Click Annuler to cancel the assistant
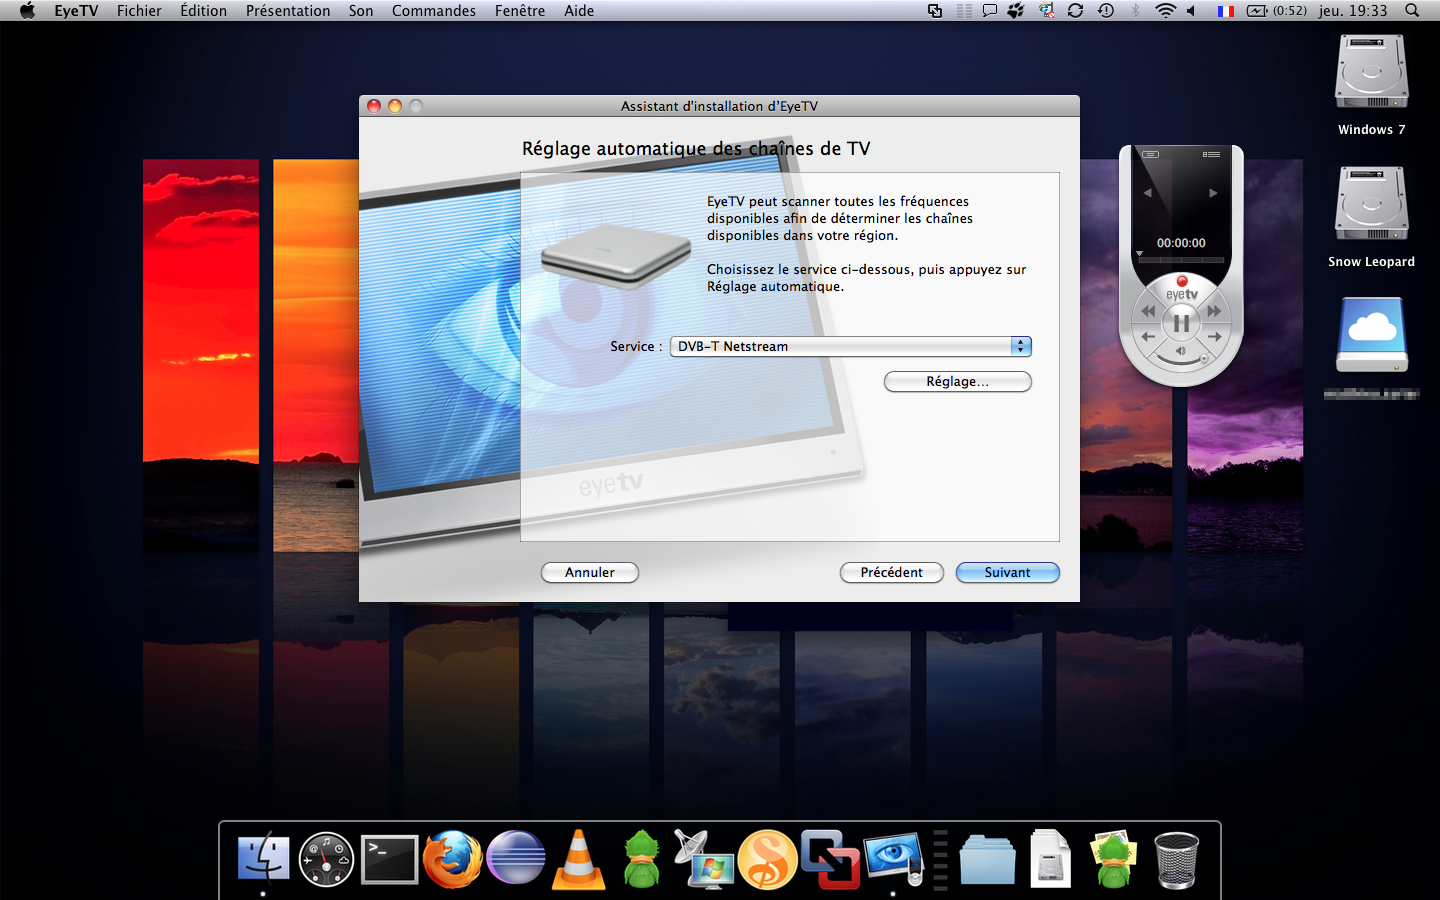This screenshot has width=1440, height=900. [590, 572]
